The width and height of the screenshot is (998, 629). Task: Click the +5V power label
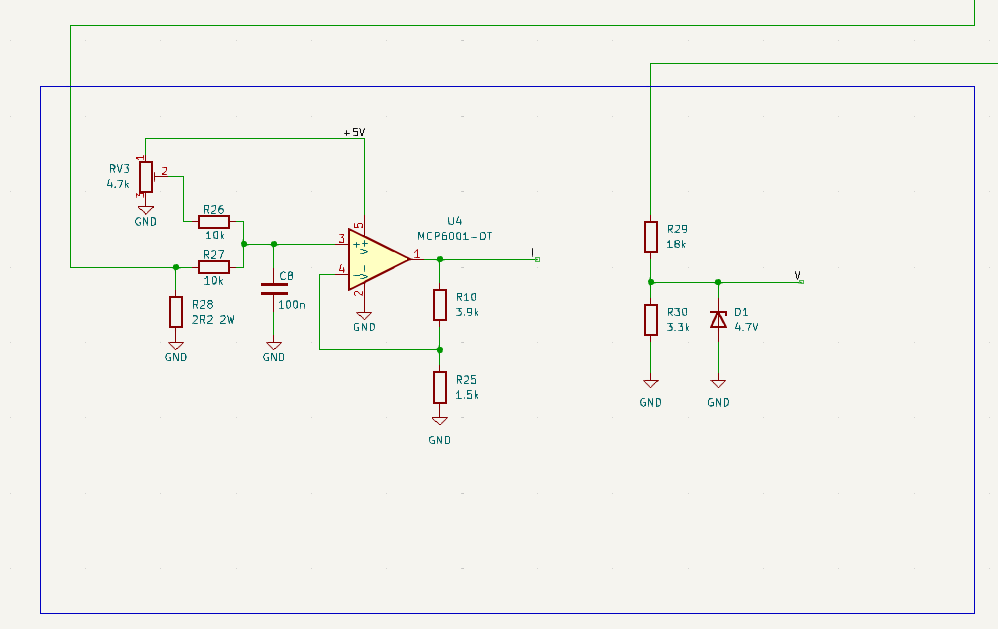click(x=354, y=132)
